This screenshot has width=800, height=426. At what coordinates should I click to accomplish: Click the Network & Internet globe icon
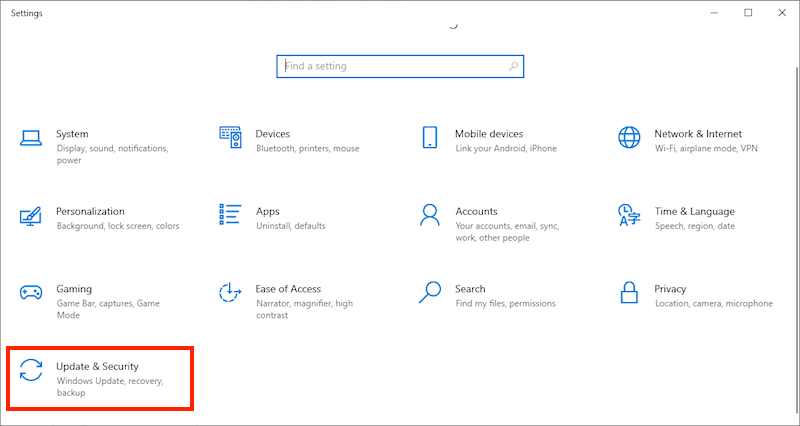[x=629, y=137]
